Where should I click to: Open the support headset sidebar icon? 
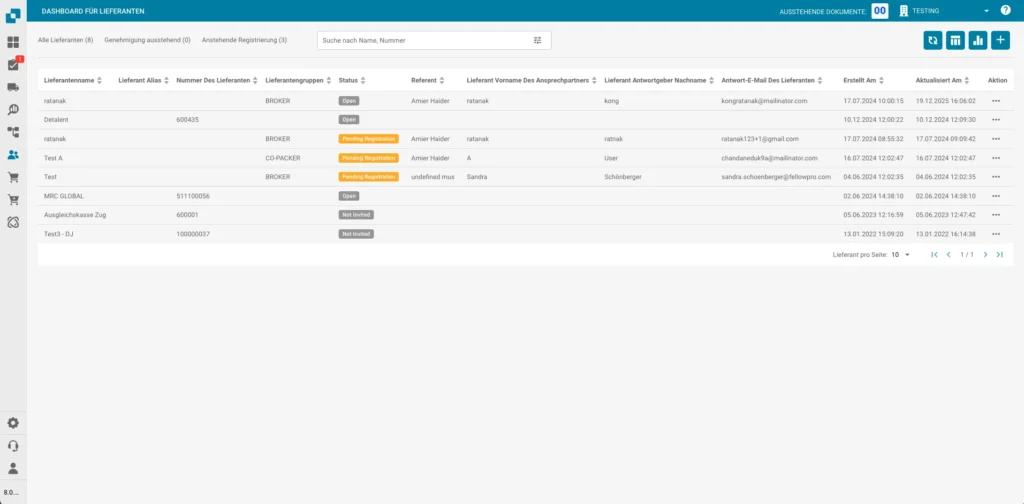pos(13,446)
